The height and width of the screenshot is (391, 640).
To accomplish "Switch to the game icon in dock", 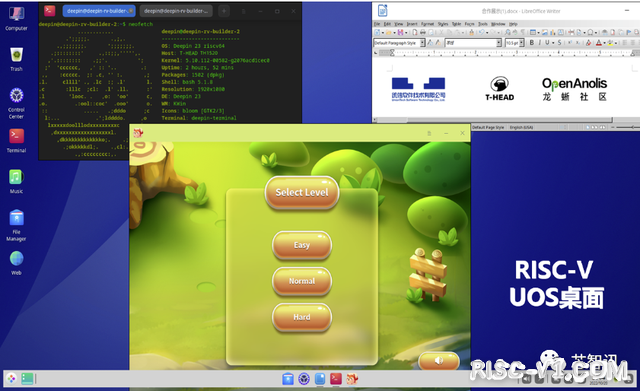I will click(352, 379).
